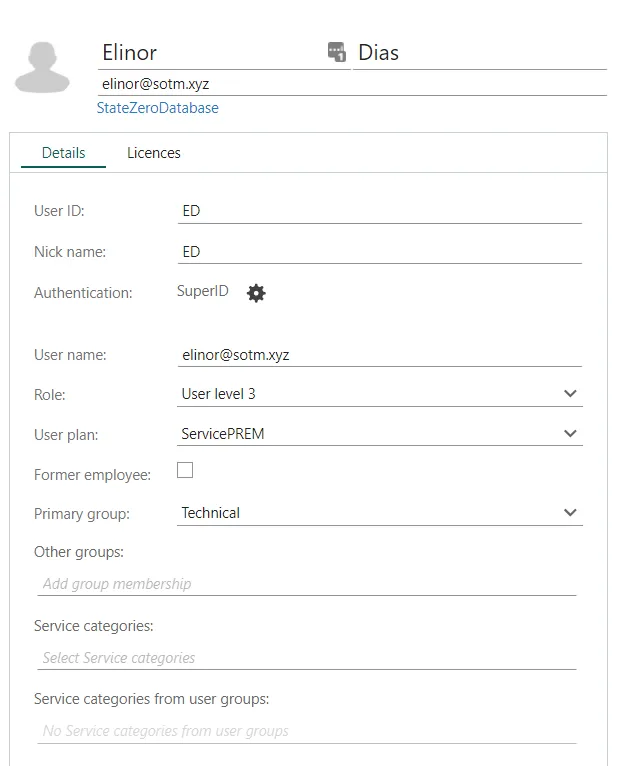Select the Details tab
The width and height of the screenshot is (617, 766).
(x=63, y=153)
